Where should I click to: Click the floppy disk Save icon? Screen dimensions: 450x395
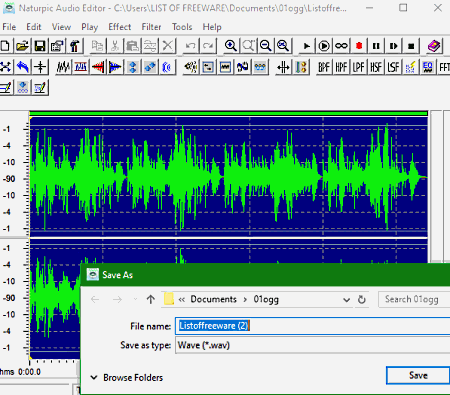[40, 46]
